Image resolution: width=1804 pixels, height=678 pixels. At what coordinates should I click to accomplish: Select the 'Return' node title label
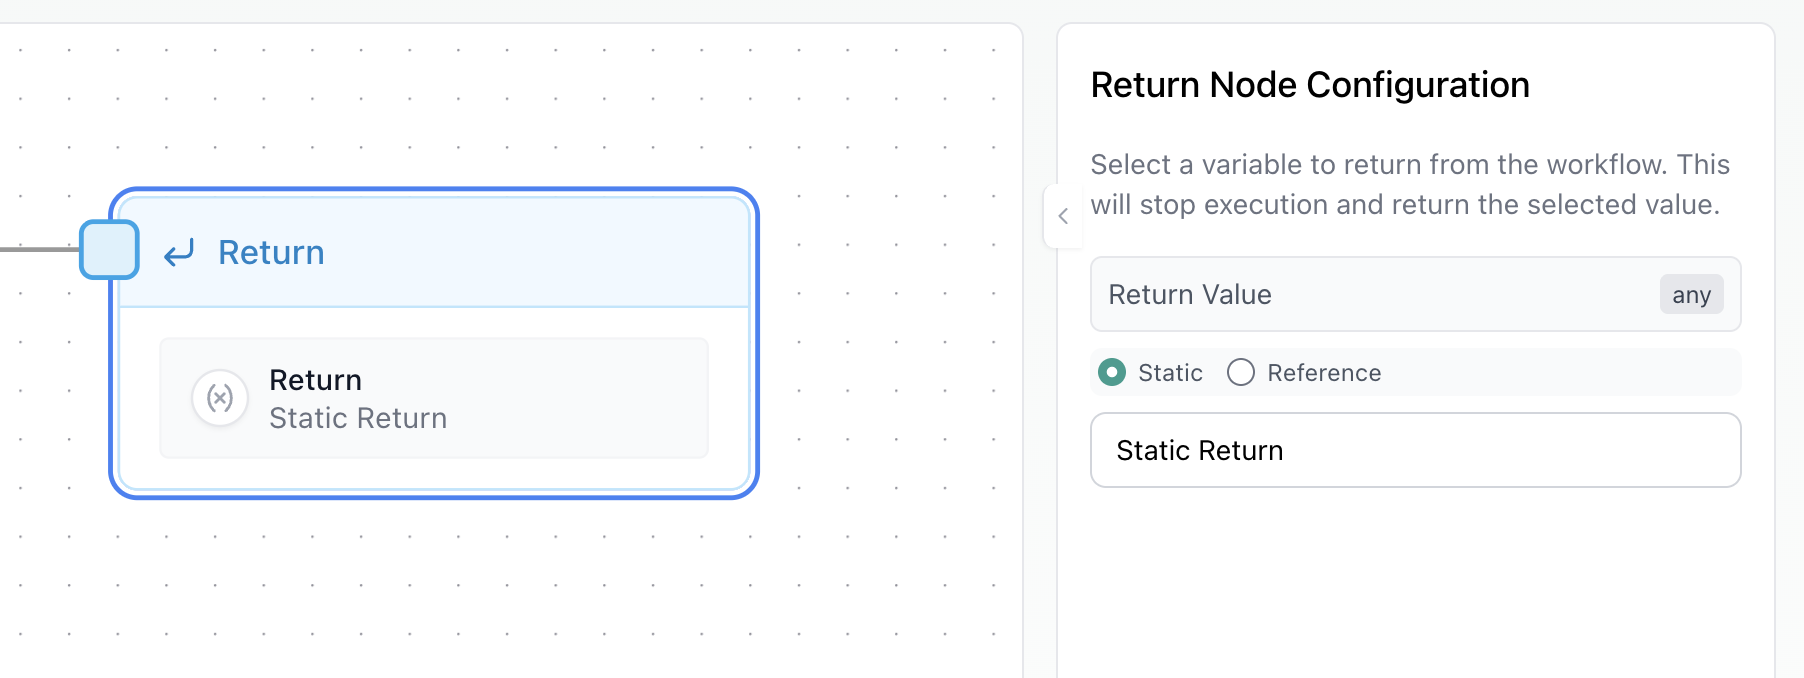270,252
